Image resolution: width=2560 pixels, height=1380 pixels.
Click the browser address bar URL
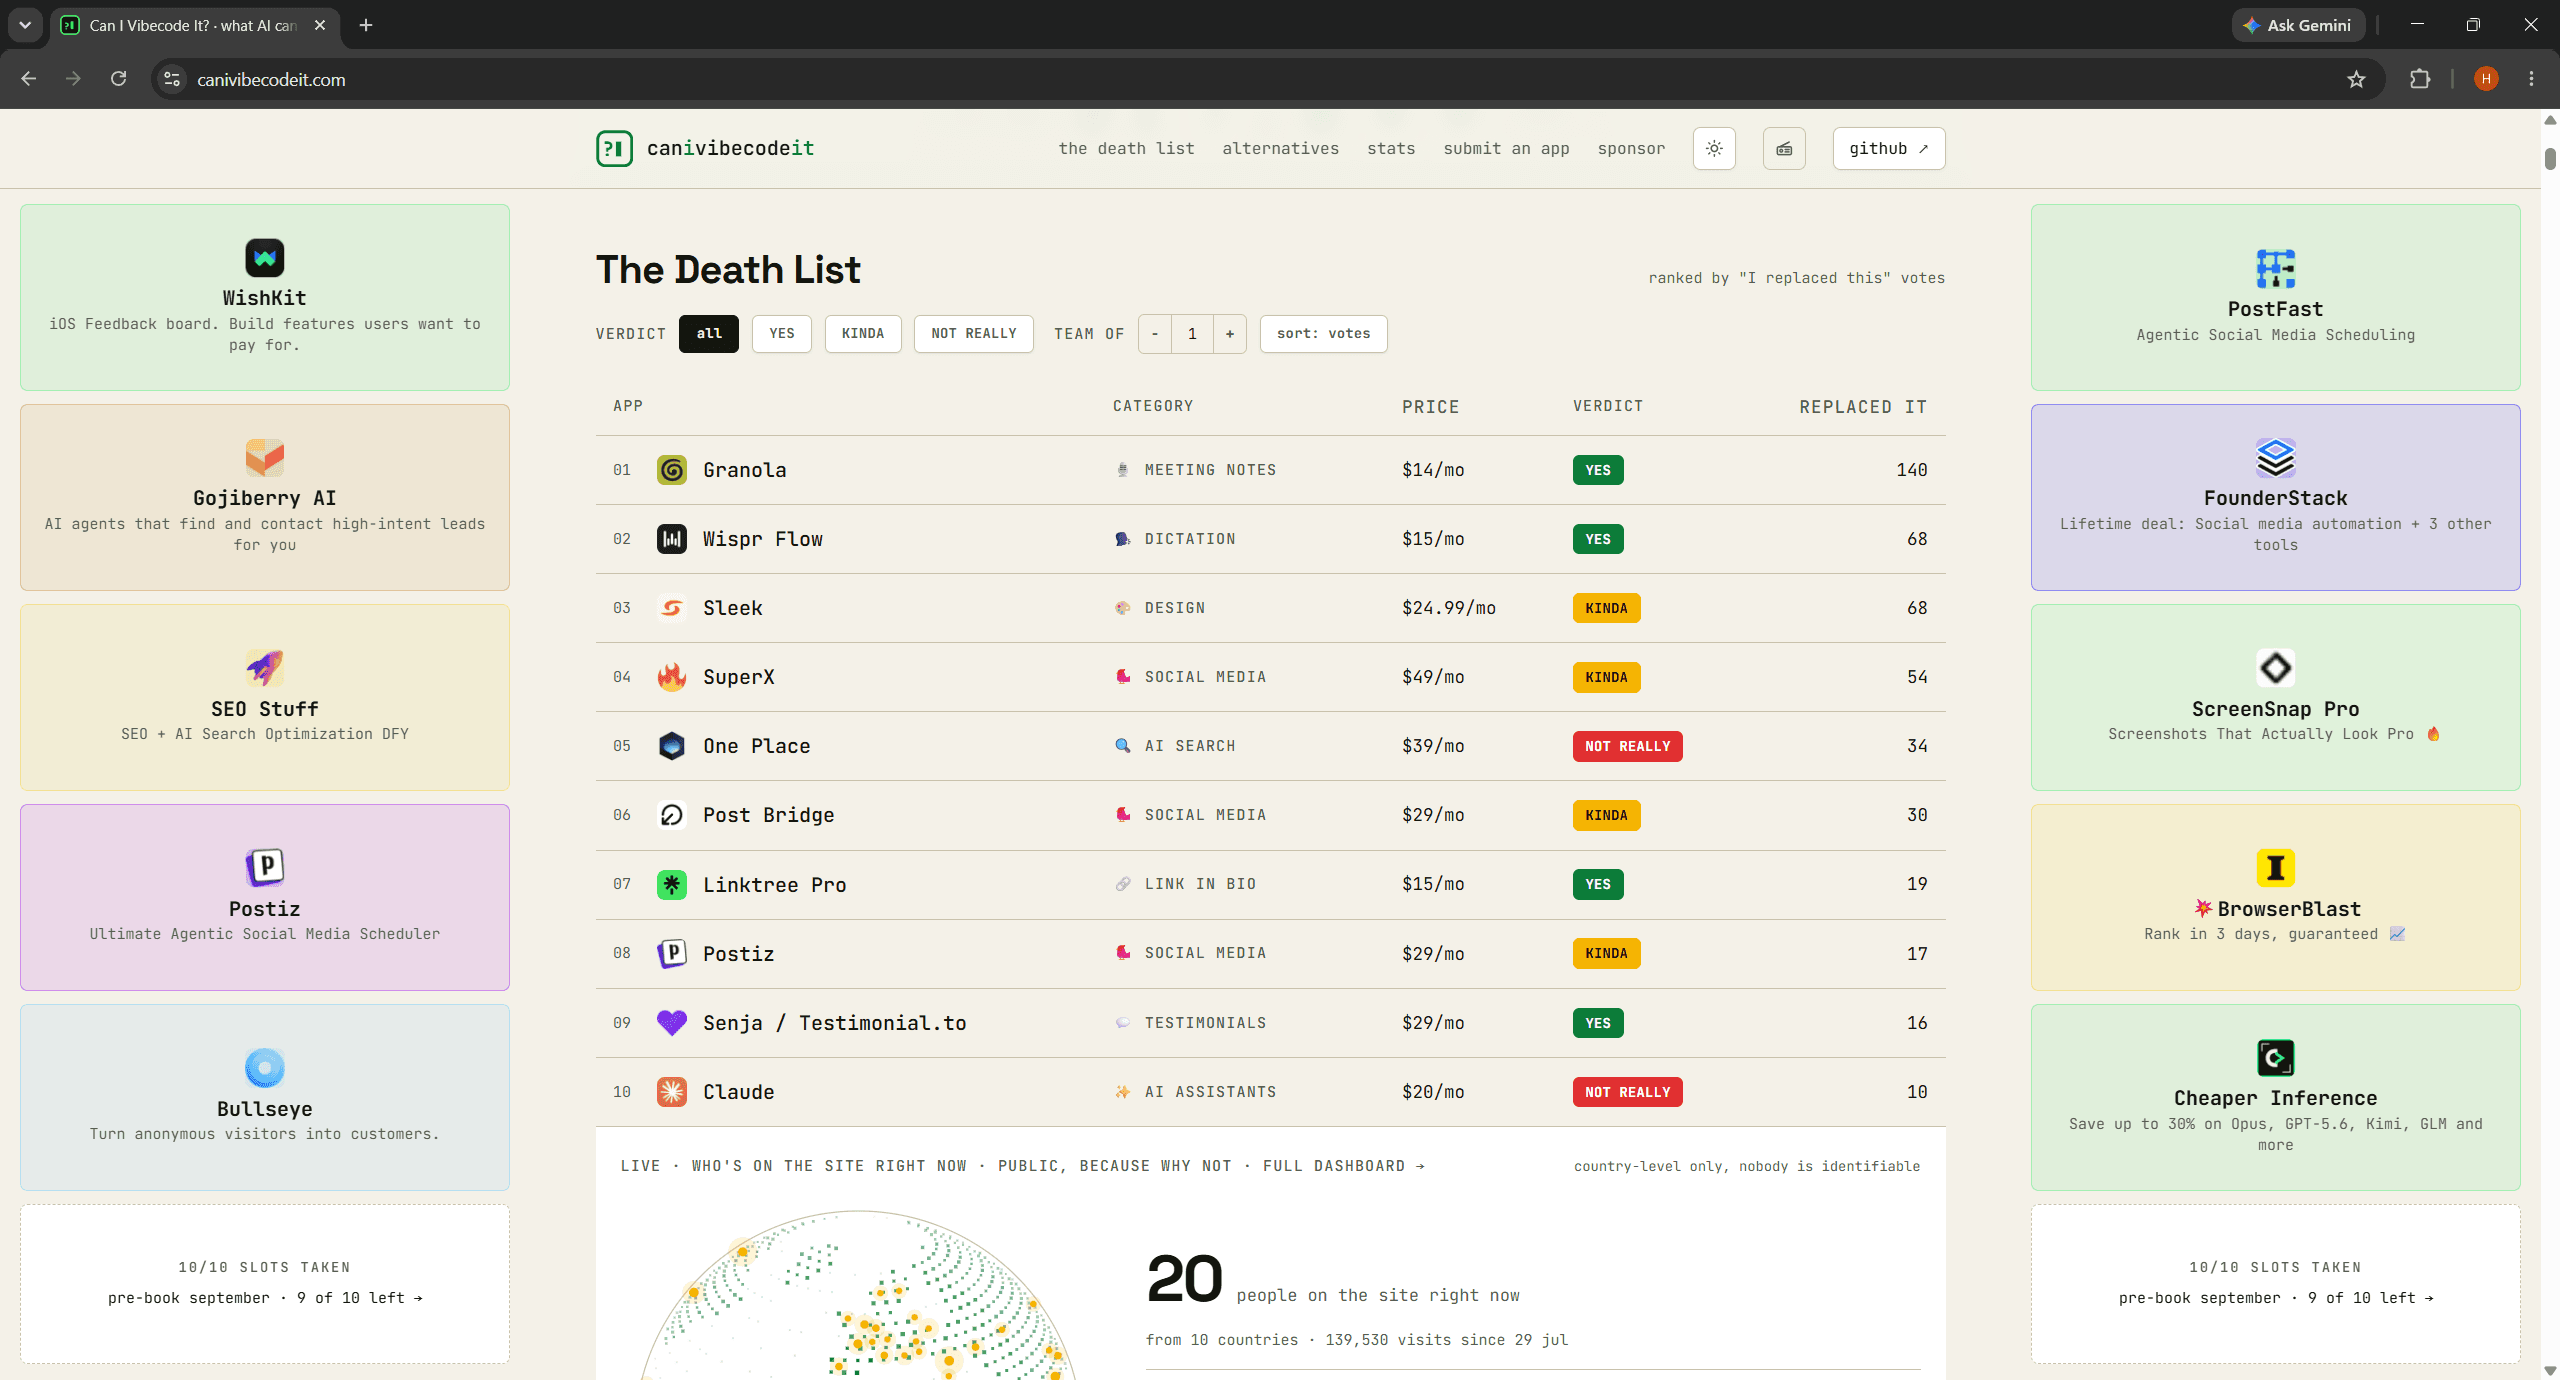click(271, 79)
